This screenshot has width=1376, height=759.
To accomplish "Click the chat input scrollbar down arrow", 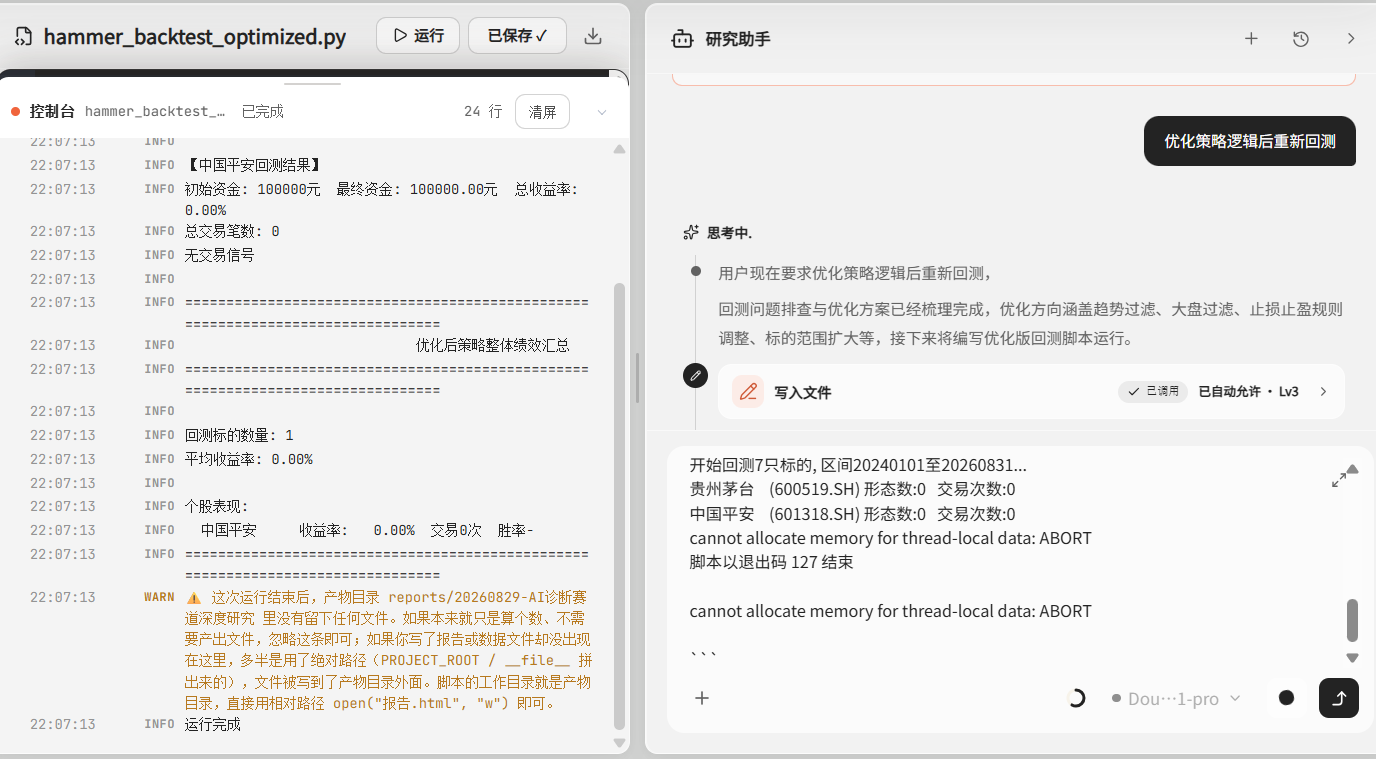I will point(1353,658).
